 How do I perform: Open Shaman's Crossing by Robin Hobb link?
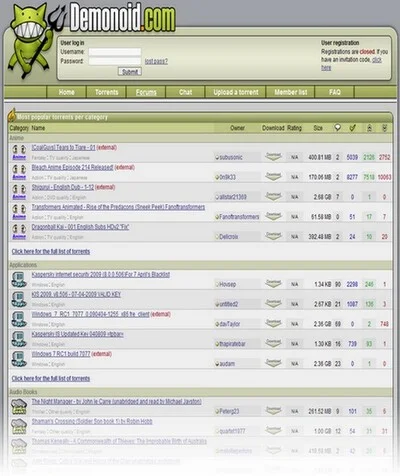(x=92, y=421)
